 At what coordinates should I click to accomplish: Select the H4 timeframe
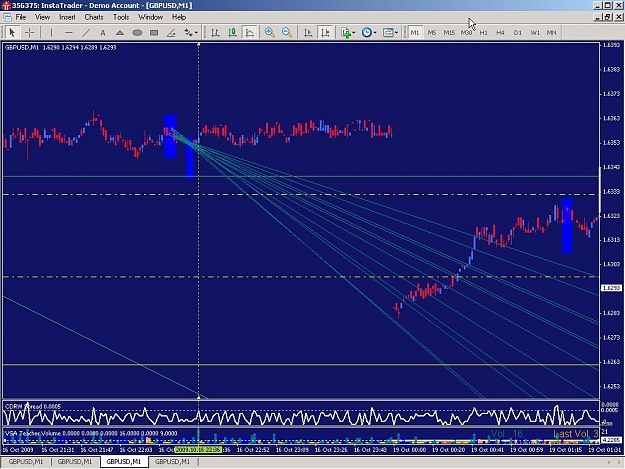pos(501,33)
